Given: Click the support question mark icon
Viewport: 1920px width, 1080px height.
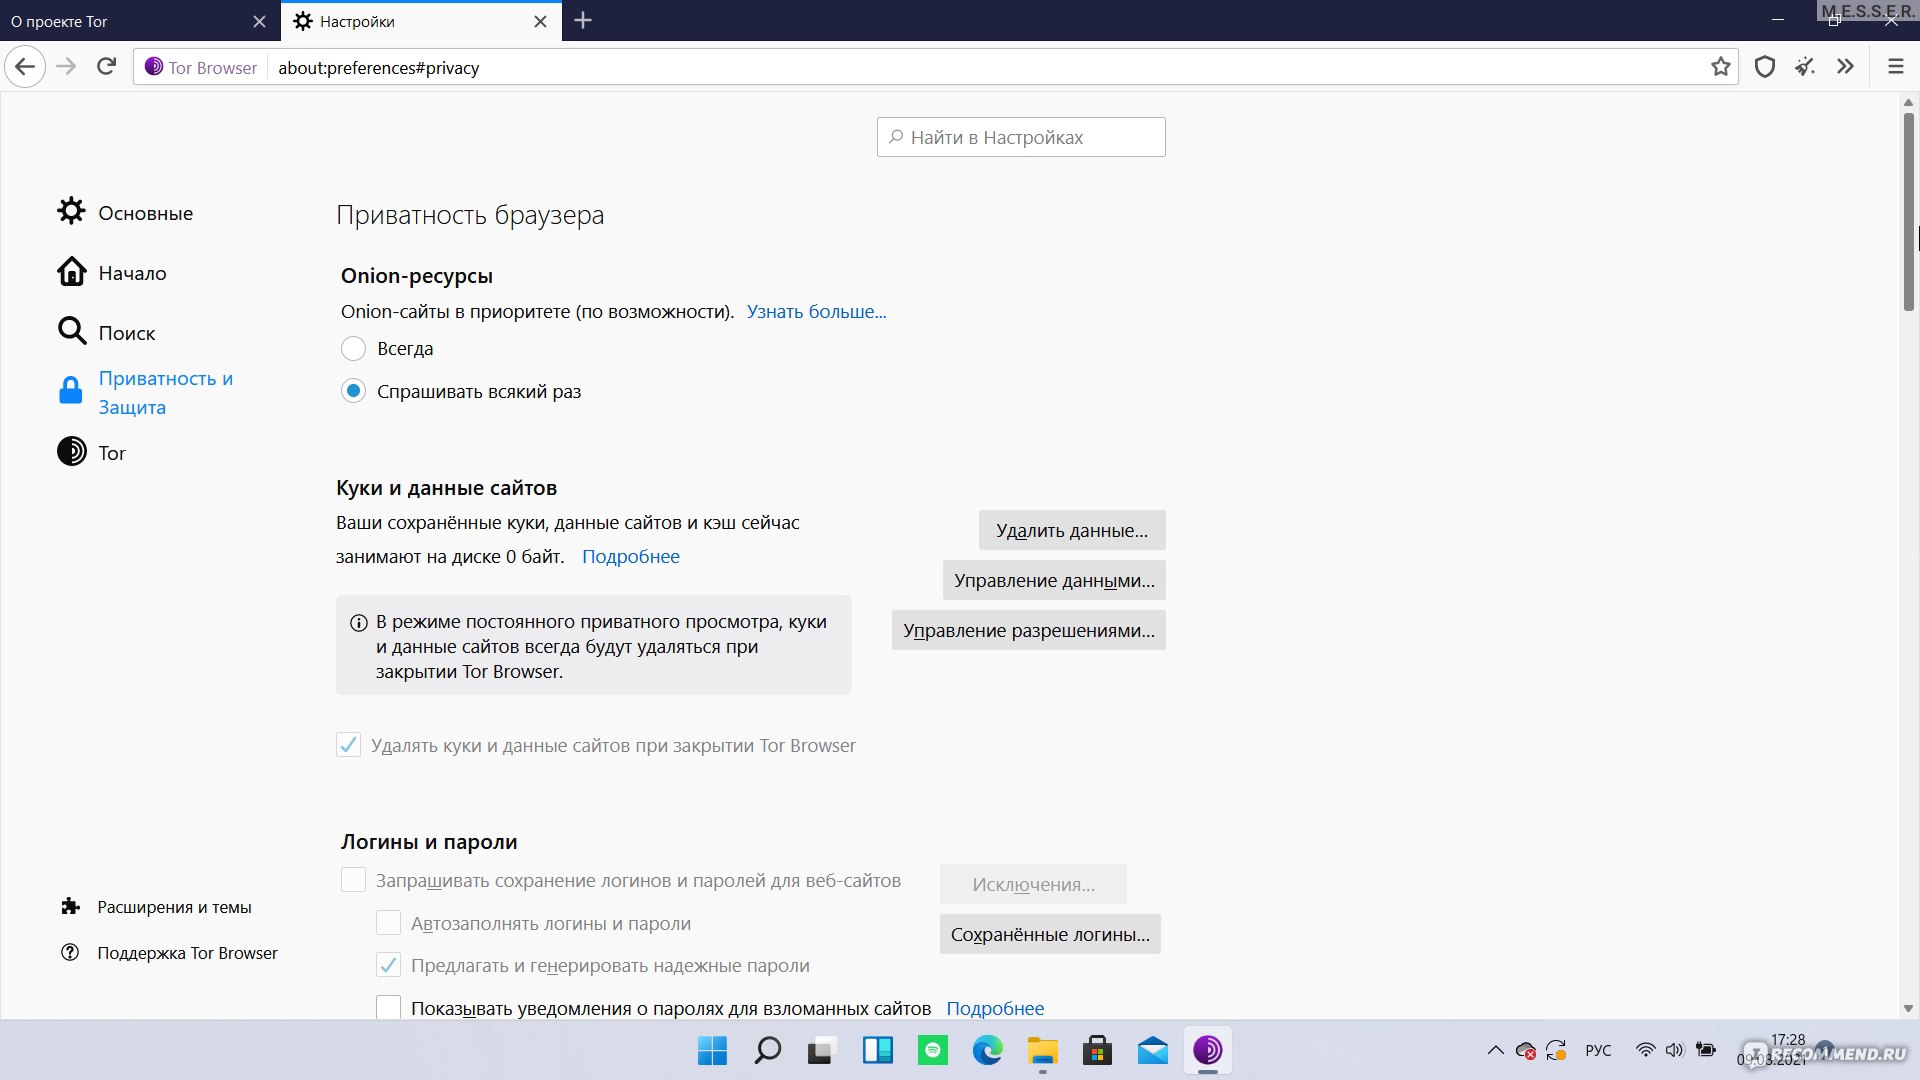Looking at the screenshot, I should (x=73, y=952).
